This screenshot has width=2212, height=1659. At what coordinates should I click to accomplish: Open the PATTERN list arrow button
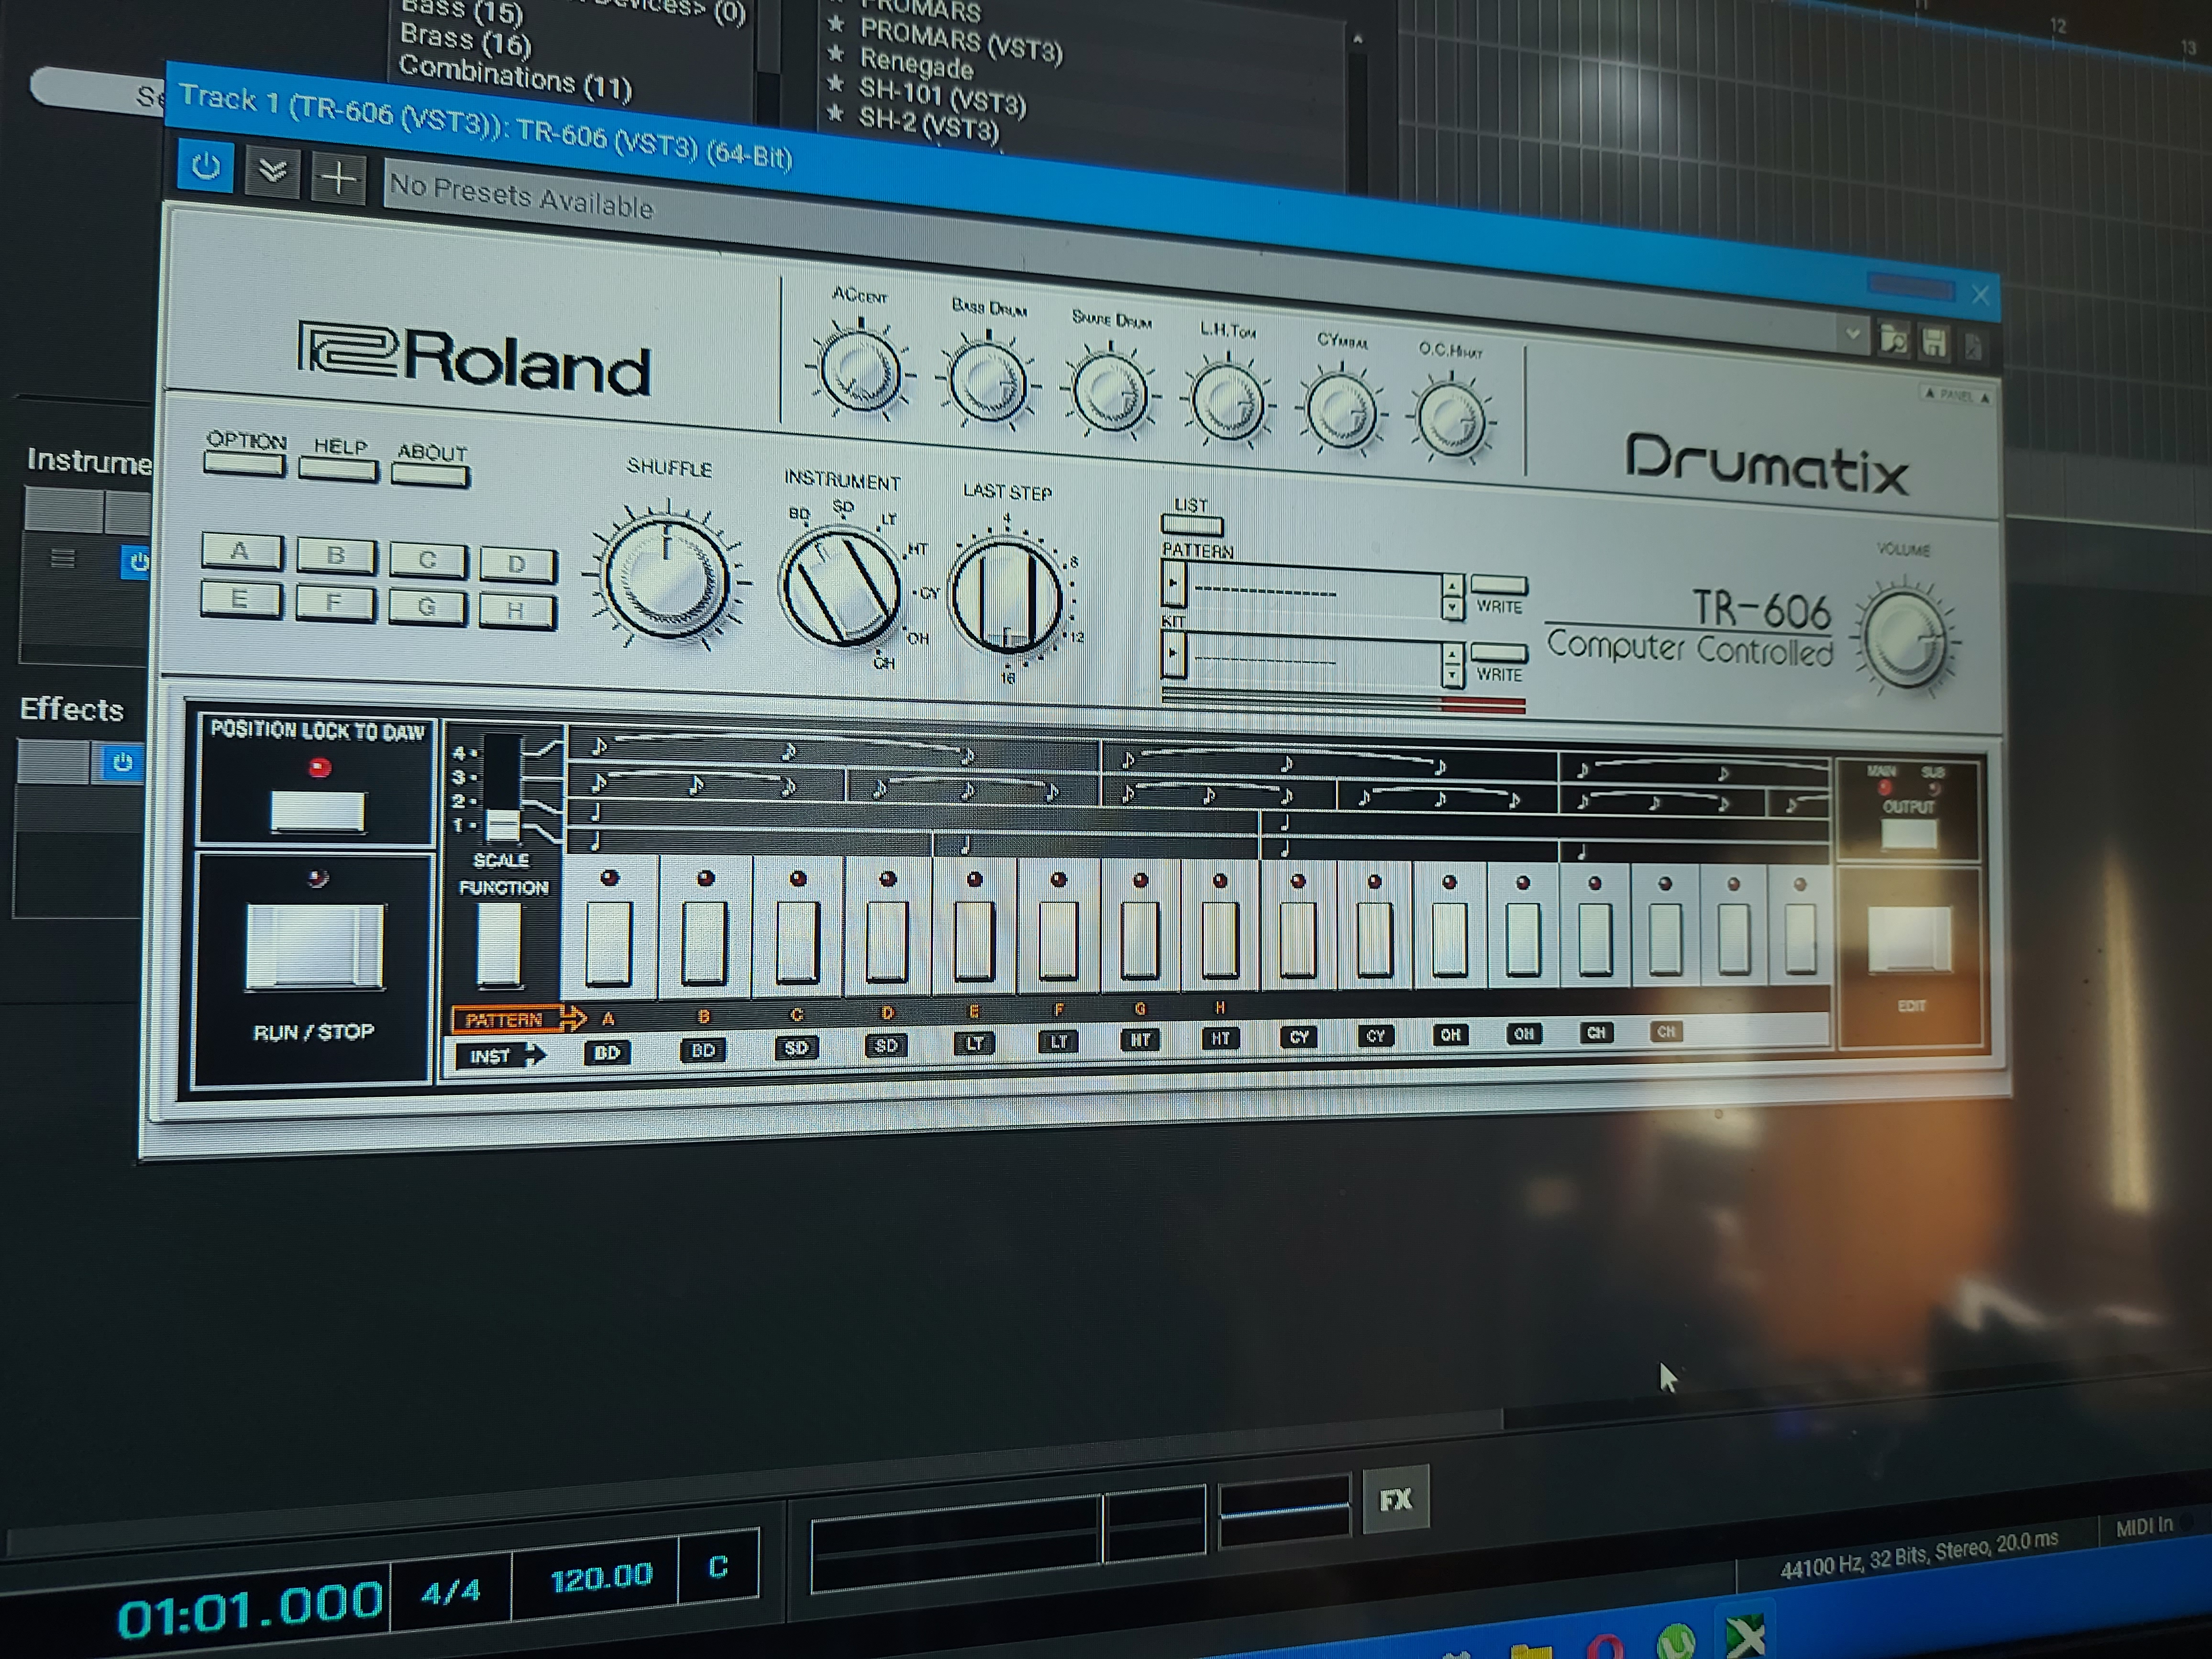(x=1174, y=584)
